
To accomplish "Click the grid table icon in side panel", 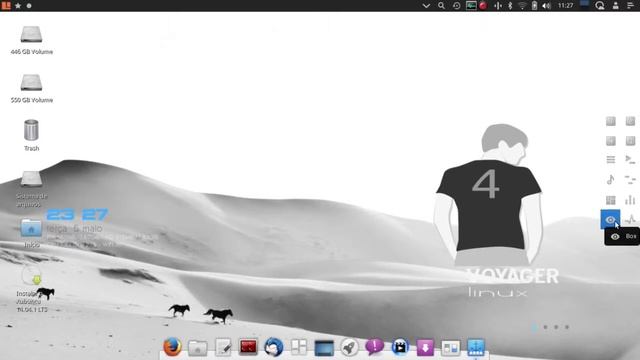I will [611, 200].
